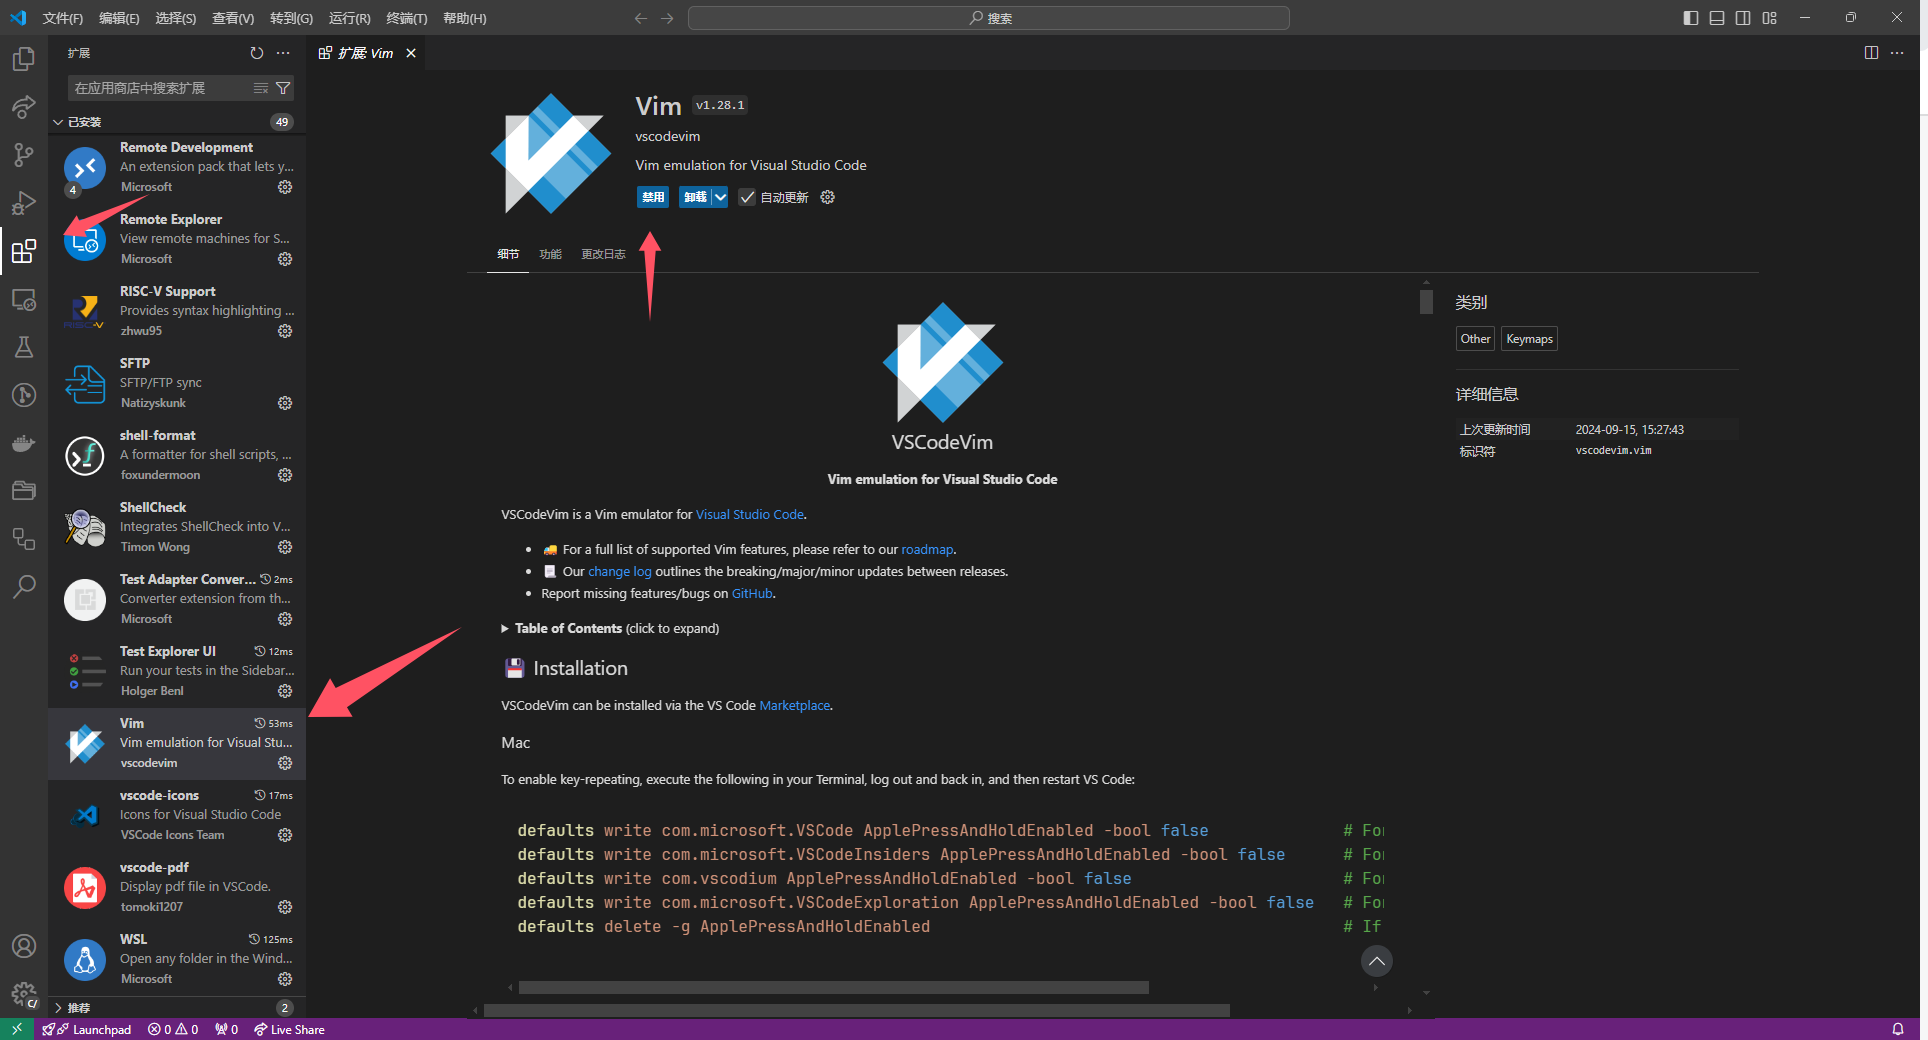Viewport: 1928px width, 1040px height.
Task: Open the Visual Studio Code link
Action: [750, 514]
